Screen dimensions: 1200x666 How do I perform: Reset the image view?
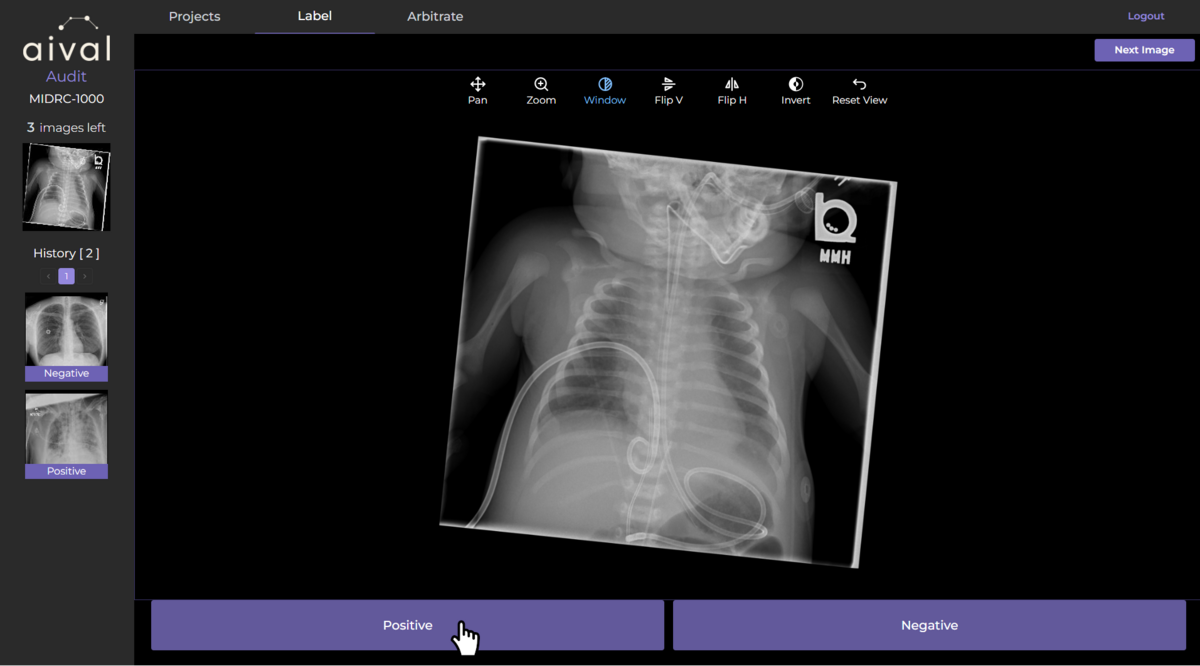[x=859, y=91]
